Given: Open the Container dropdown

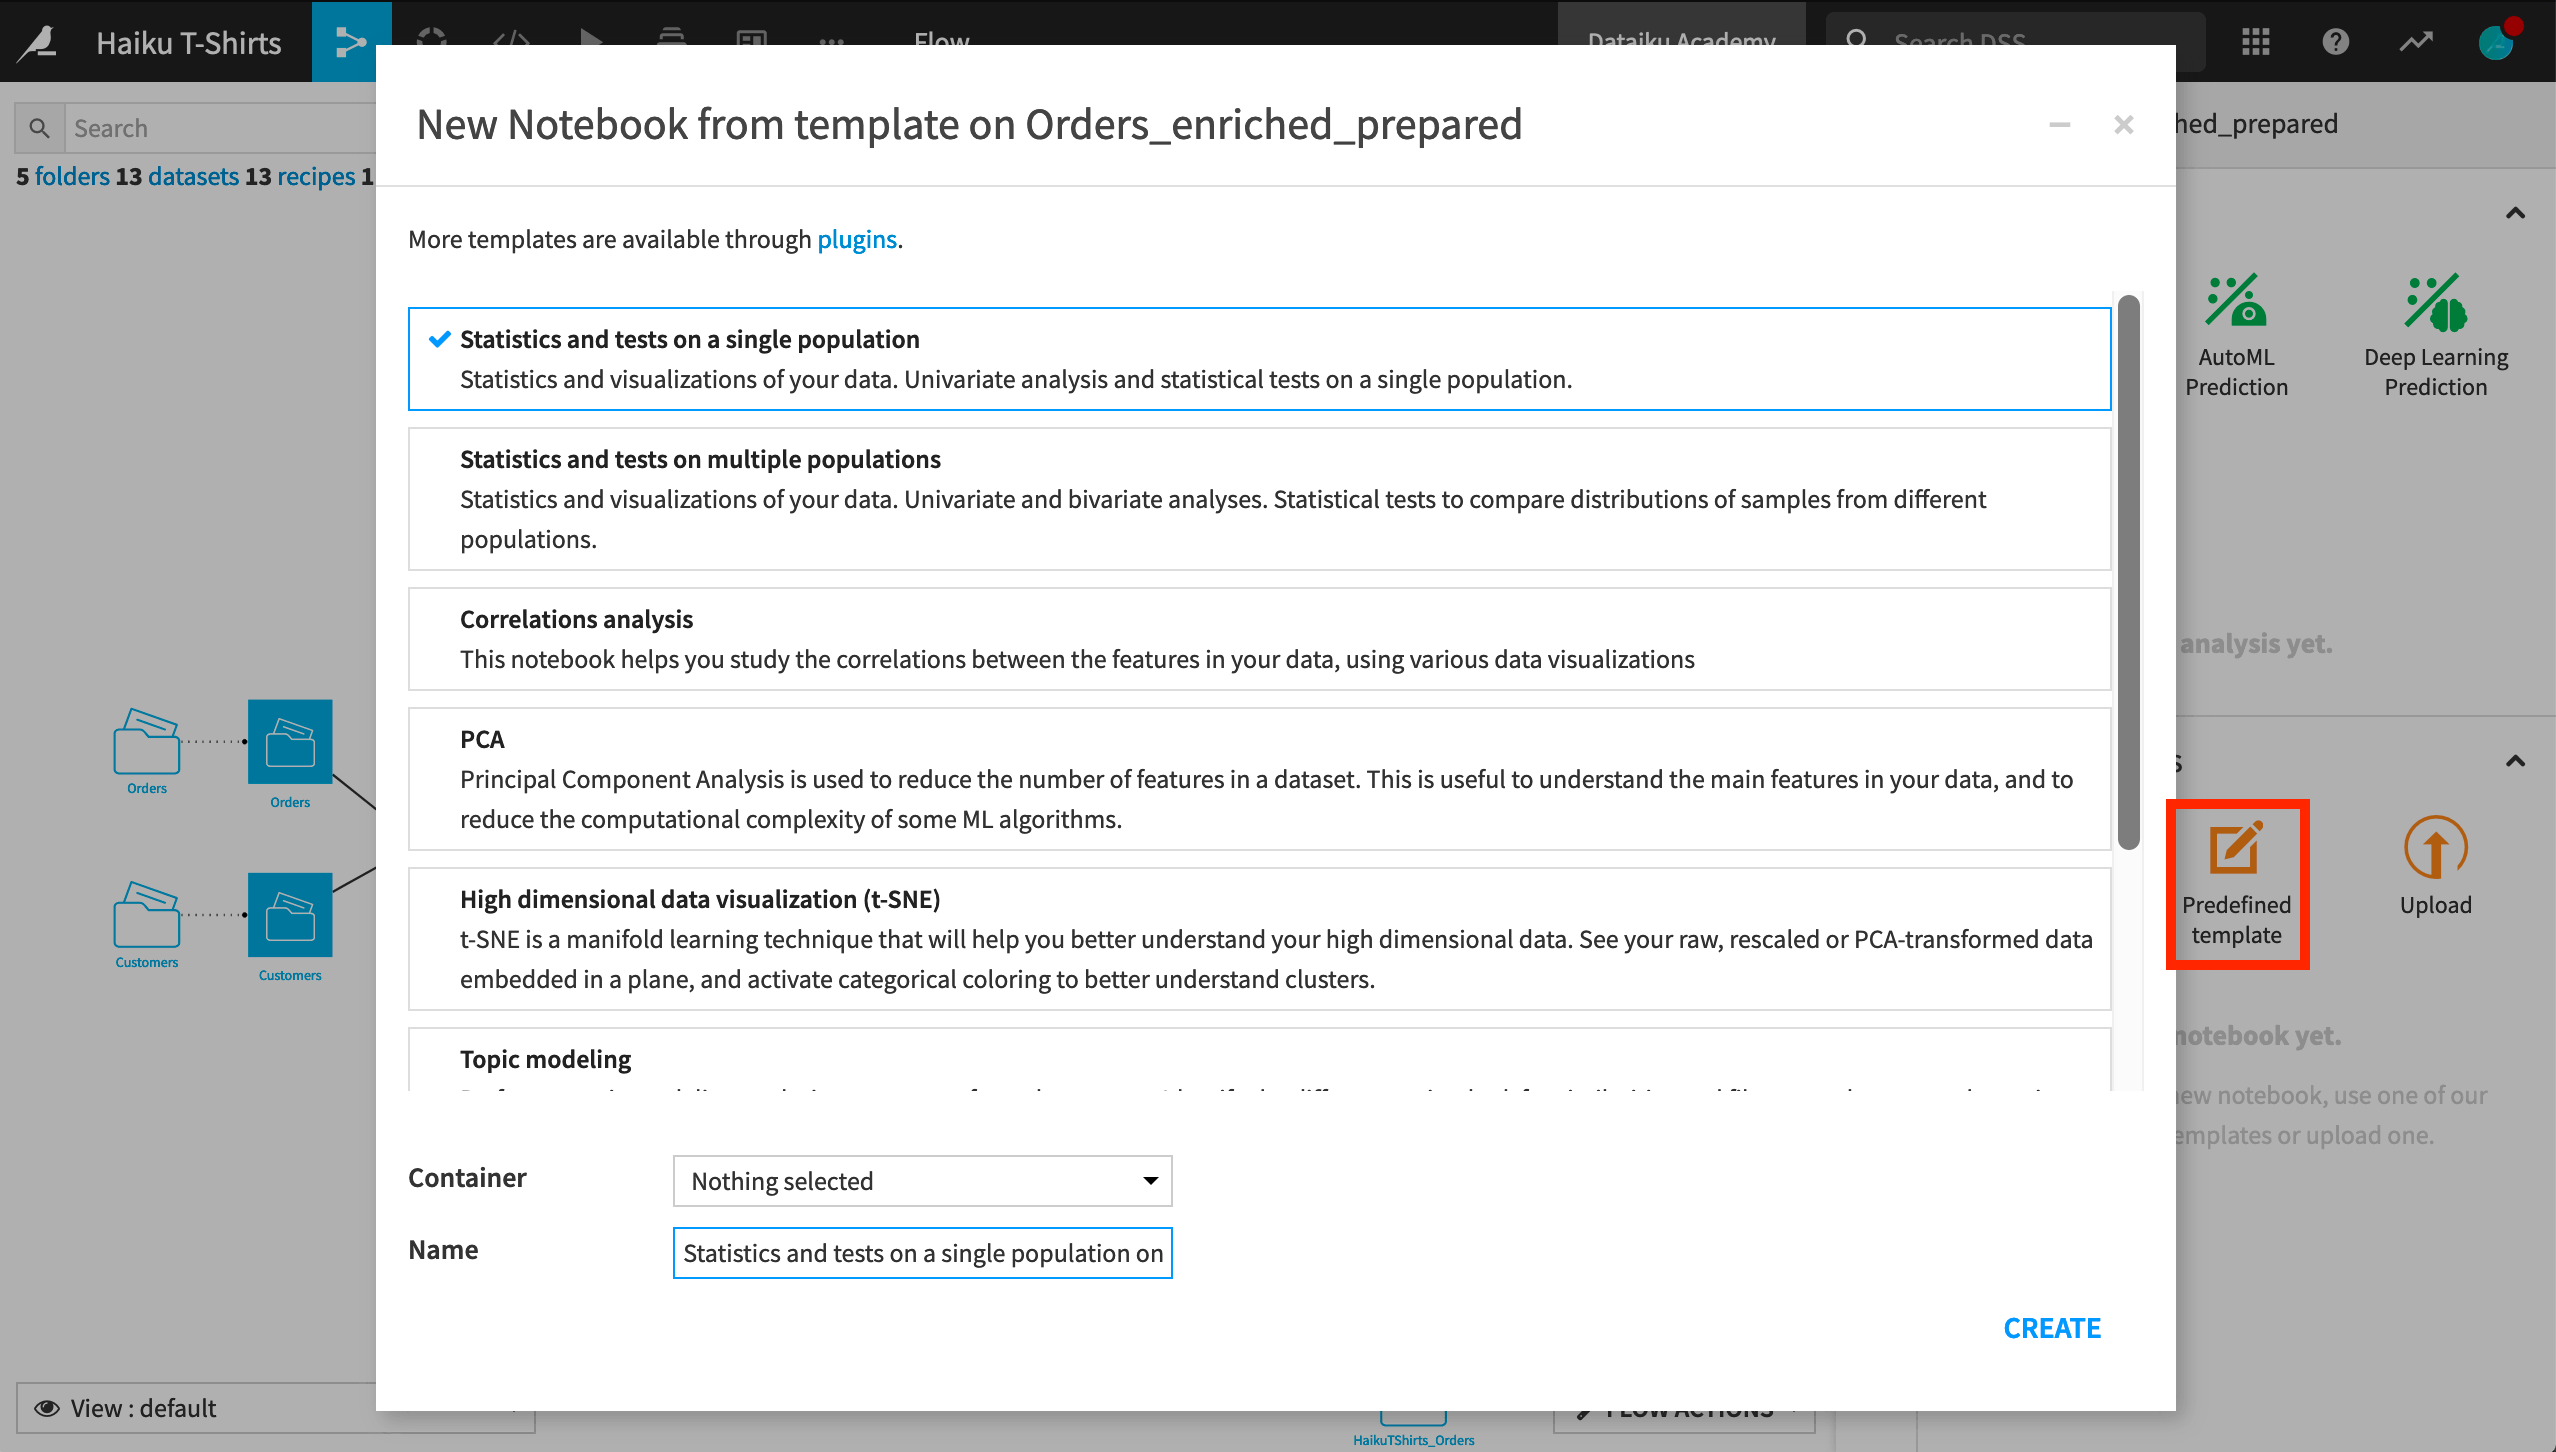Looking at the screenshot, I should tap(920, 1180).
